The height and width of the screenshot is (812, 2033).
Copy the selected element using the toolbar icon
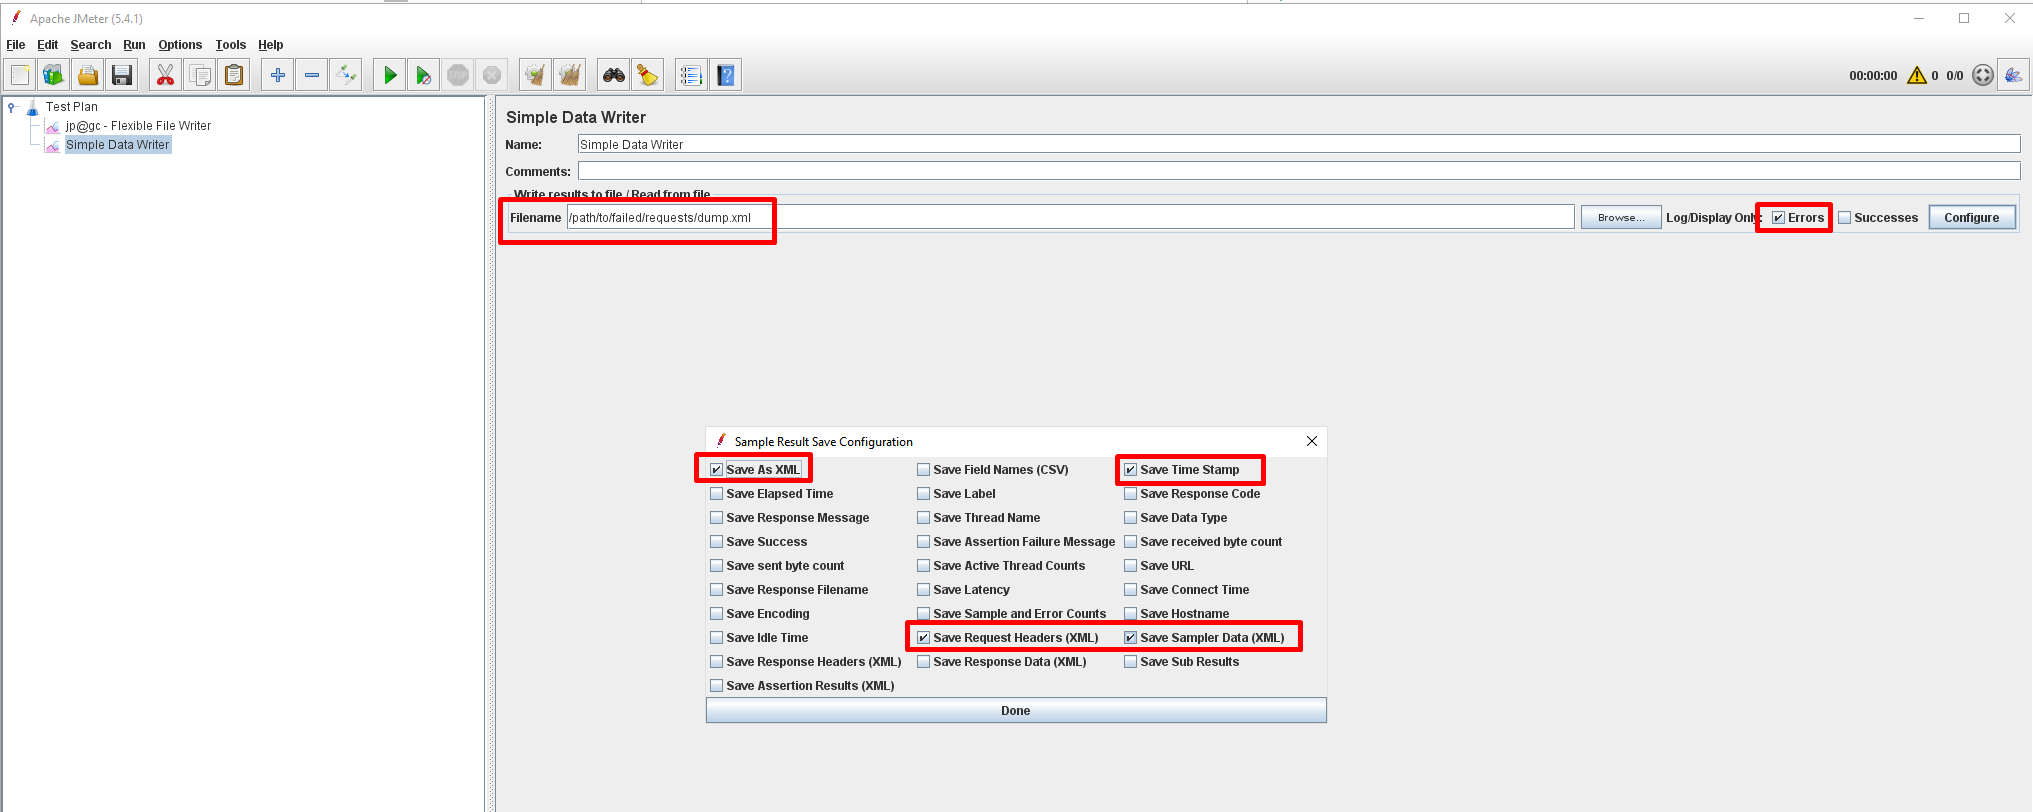(x=200, y=75)
